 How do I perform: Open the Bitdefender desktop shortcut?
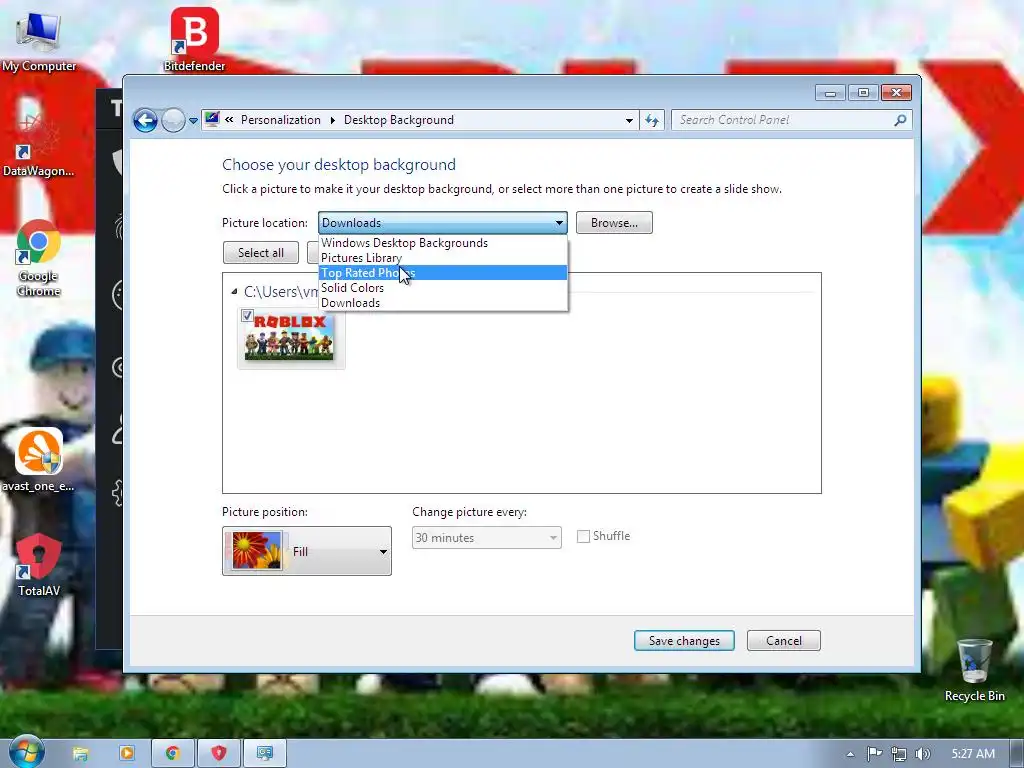pyautogui.click(x=194, y=39)
